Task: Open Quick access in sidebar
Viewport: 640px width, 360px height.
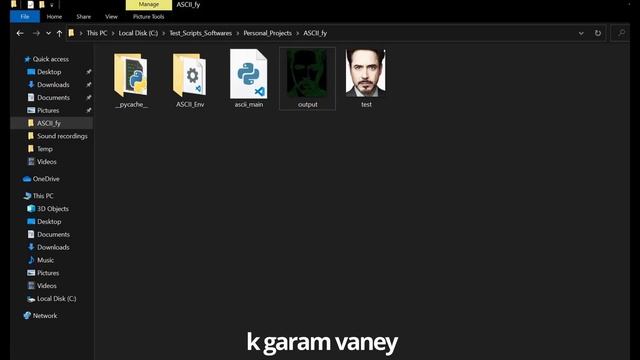Action: (x=51, y=59)
